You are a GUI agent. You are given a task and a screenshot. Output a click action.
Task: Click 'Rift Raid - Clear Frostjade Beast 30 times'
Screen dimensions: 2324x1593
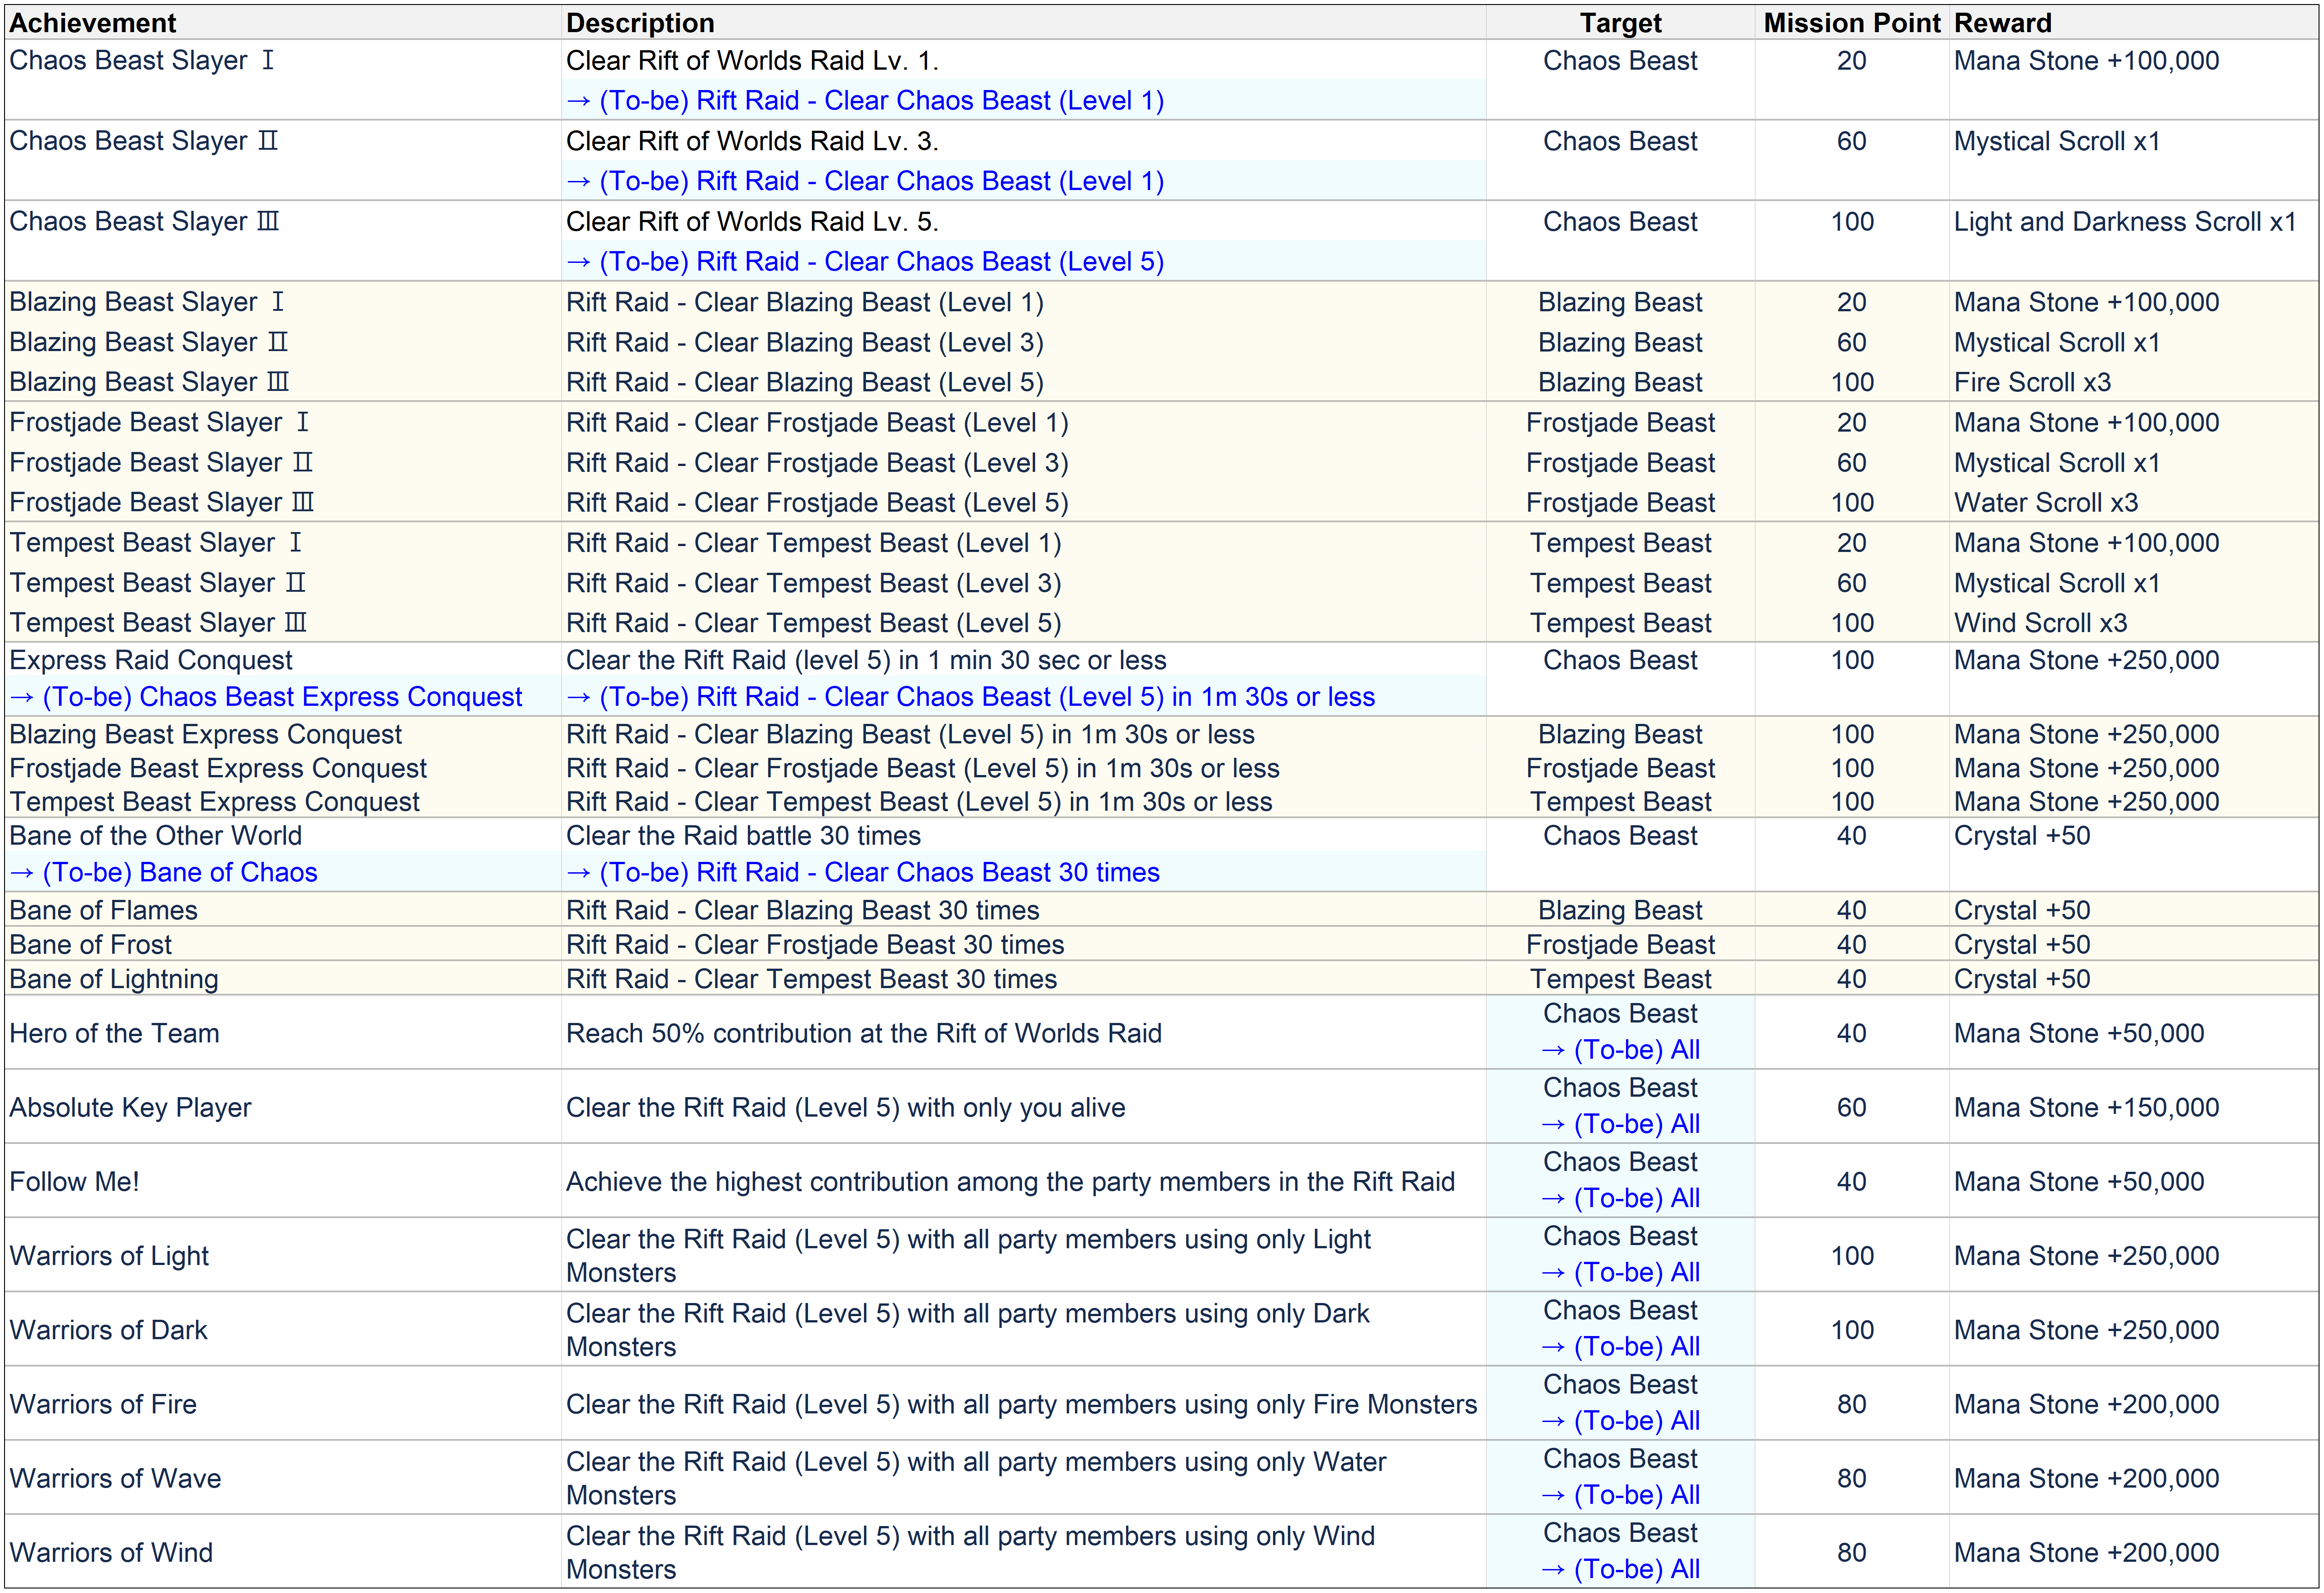point(815,944)
